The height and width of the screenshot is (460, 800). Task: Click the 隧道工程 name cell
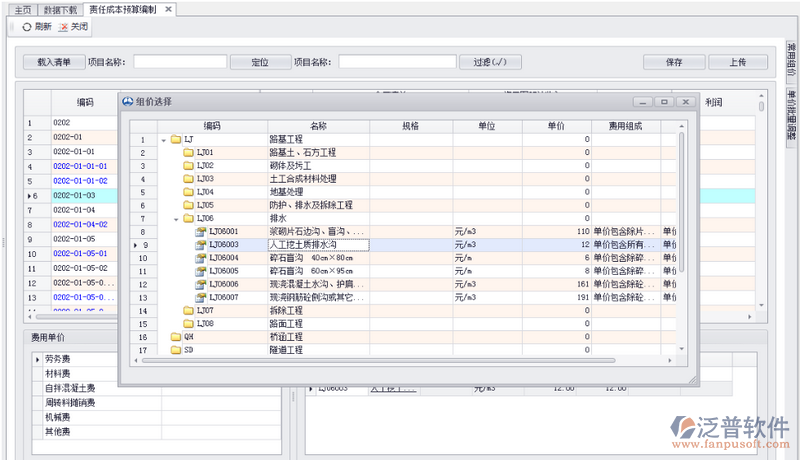[x=318, y=350]
